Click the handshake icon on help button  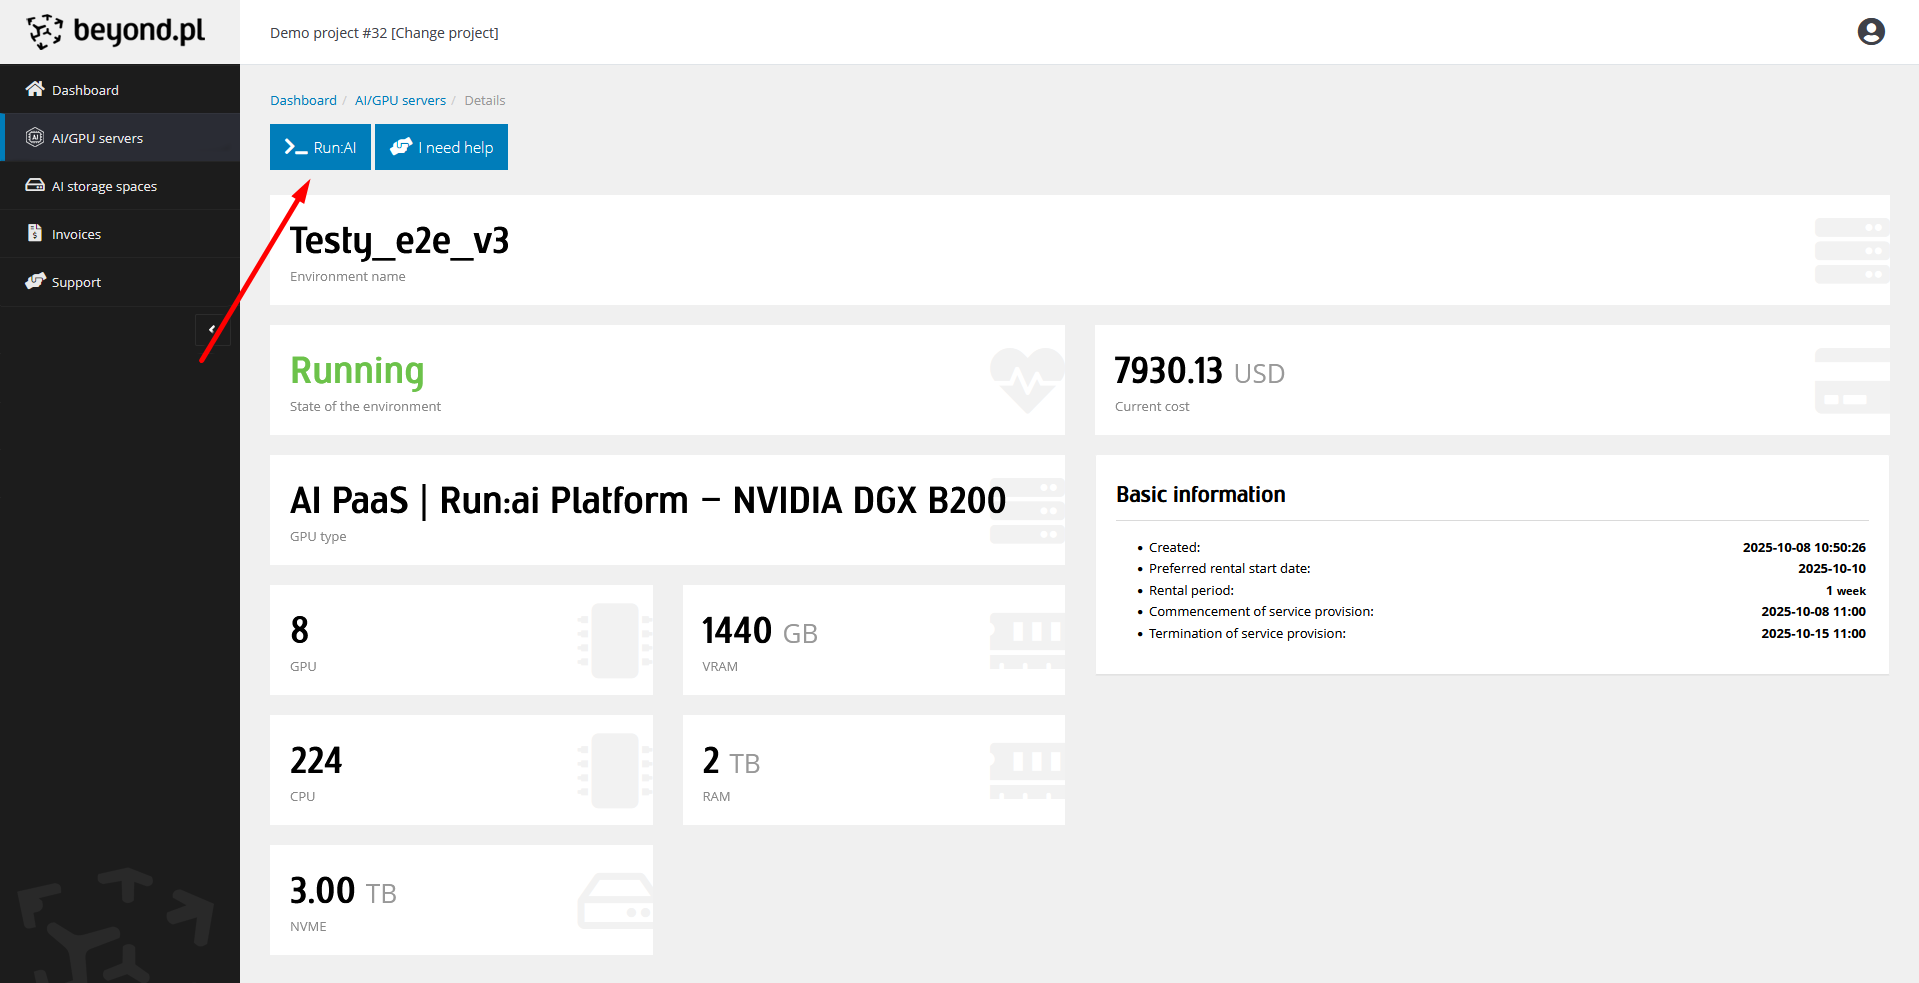401,147
